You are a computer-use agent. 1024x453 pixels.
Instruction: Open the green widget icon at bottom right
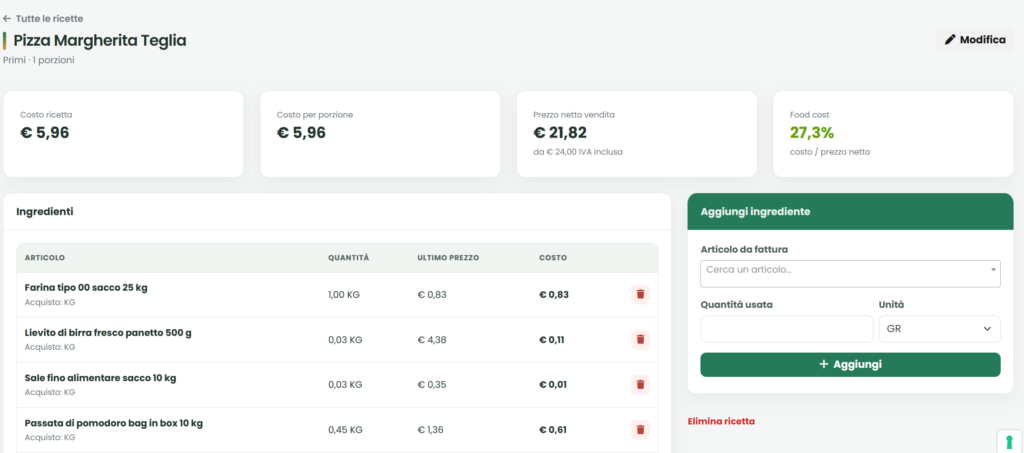(x=1010, y=441)
